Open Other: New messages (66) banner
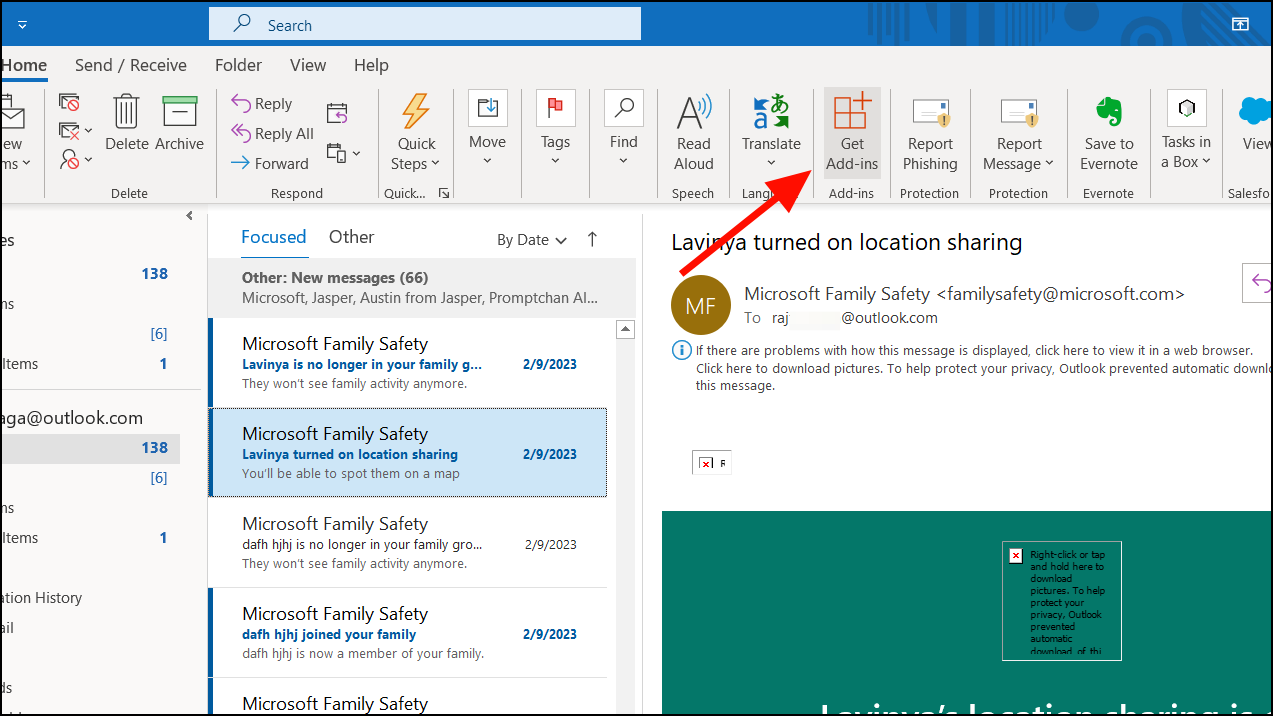 [422, 288]
